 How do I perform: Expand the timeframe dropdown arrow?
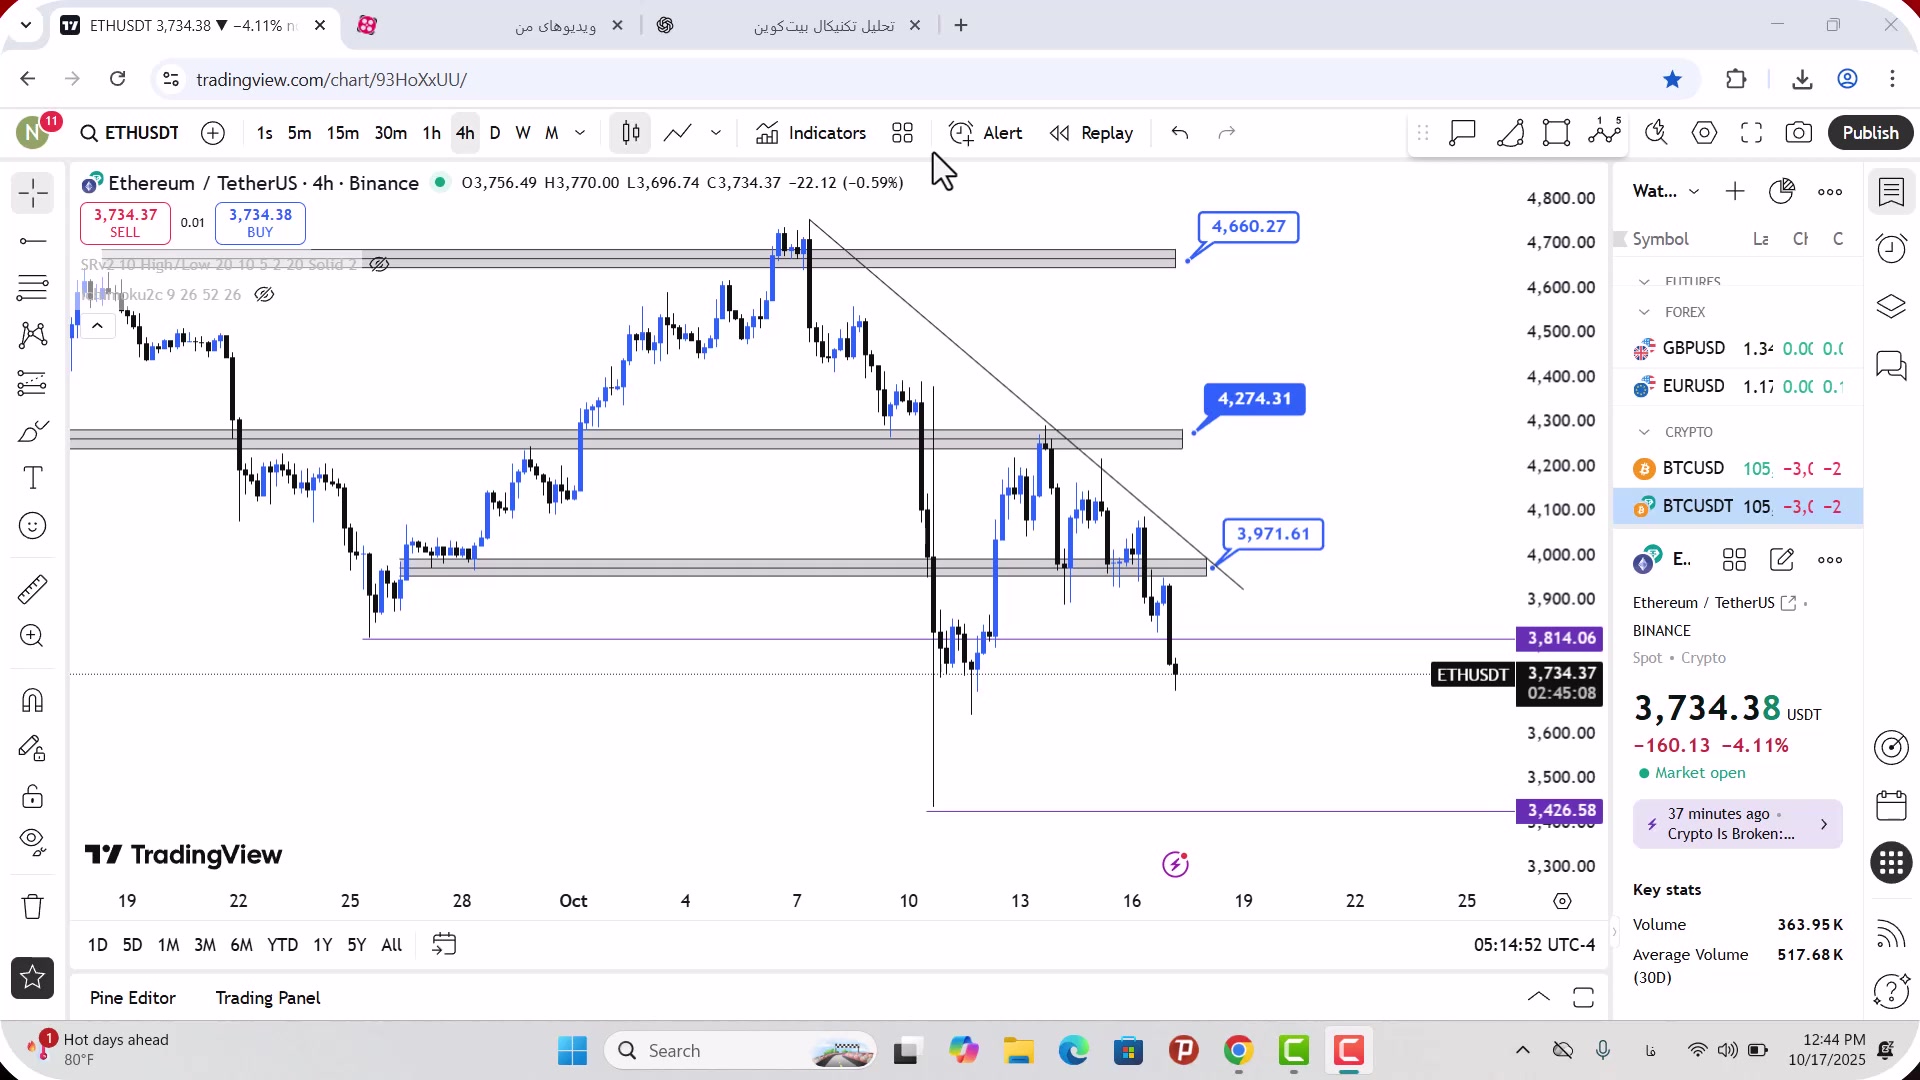click(x=580, y=133)
